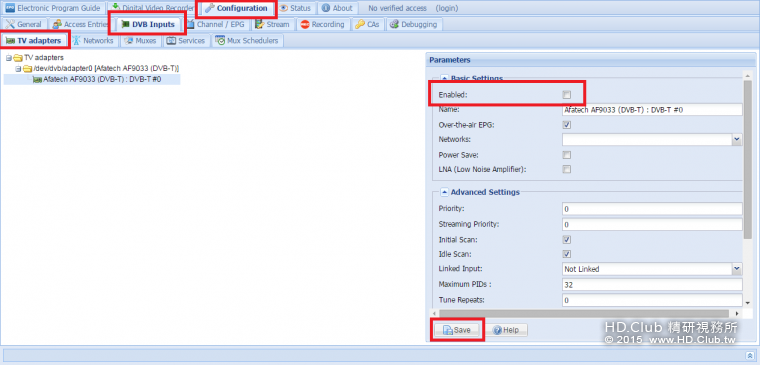Select the Configuration tab
The image size is (760, 365).
click(236, 8)
